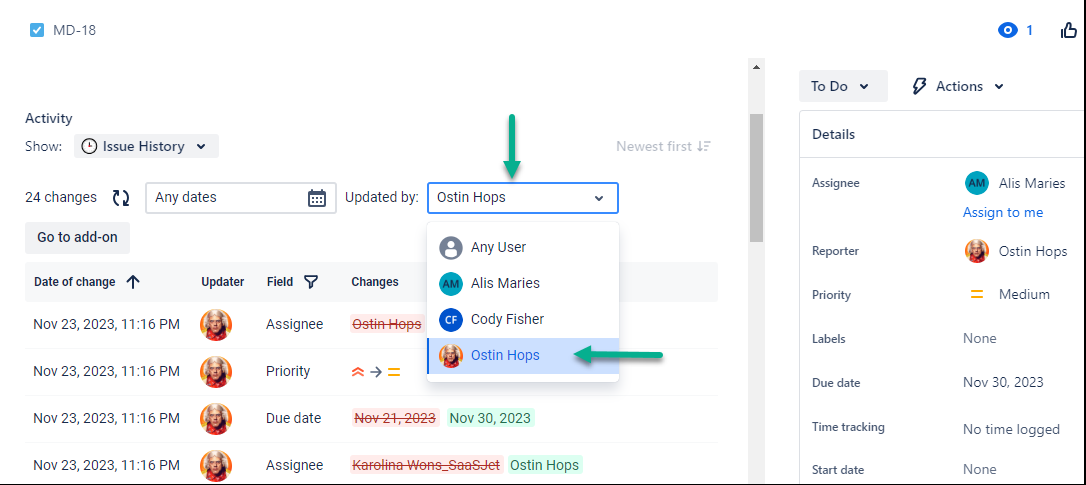The height and width of the screenshot is (485, 1086).
Task: Click the thumbs-up vote icon
Action: (1068, 30)
